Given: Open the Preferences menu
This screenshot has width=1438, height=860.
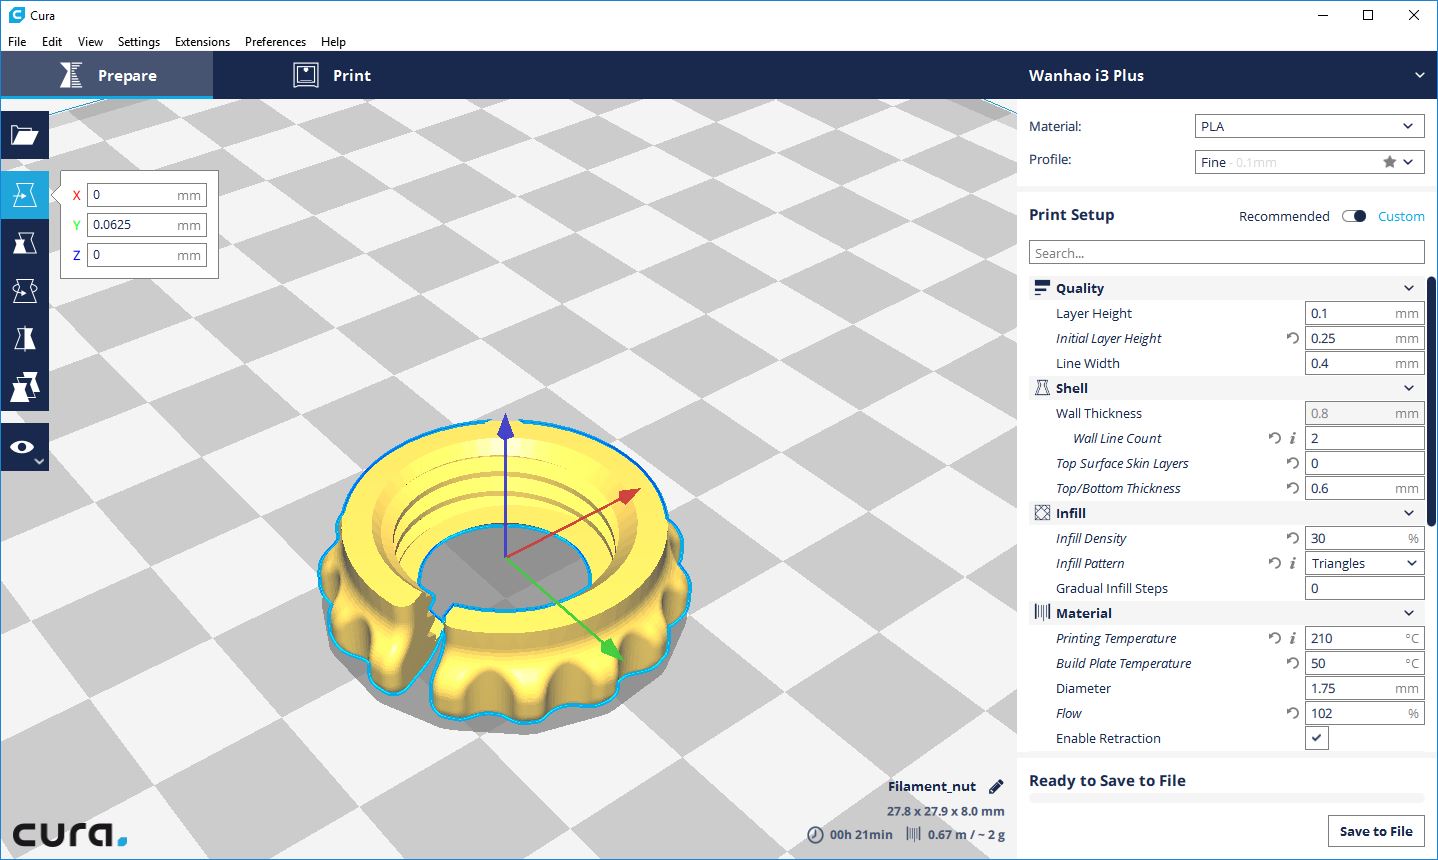Looking at the screenshot, I should (275, 42).
